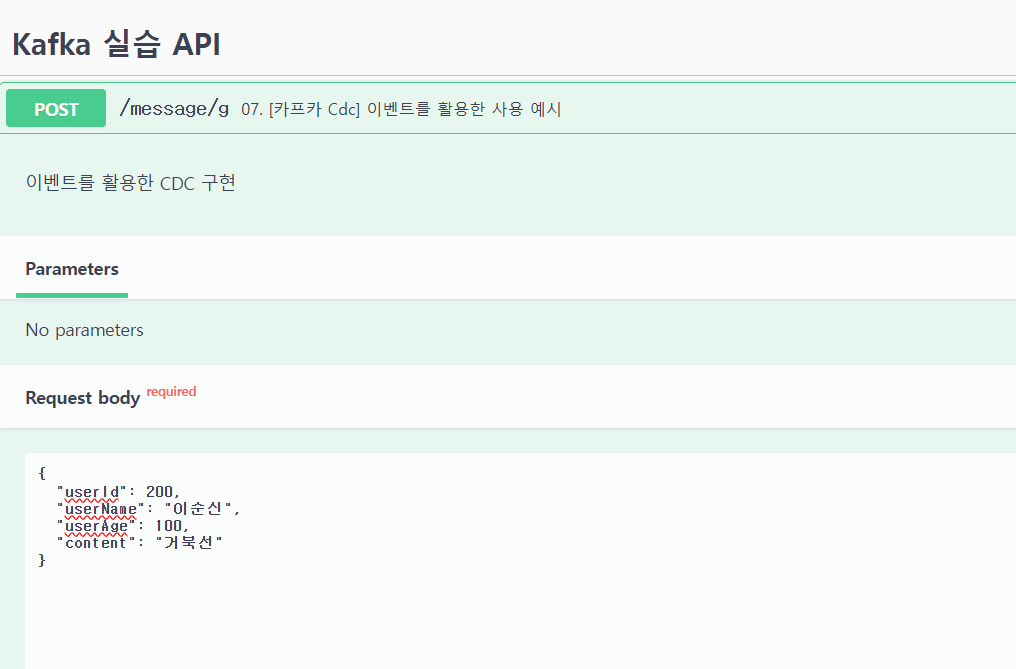Click the 'No parameters' text
The image size is (1016, 669).
pyautogui.click(x=84, y=330)
